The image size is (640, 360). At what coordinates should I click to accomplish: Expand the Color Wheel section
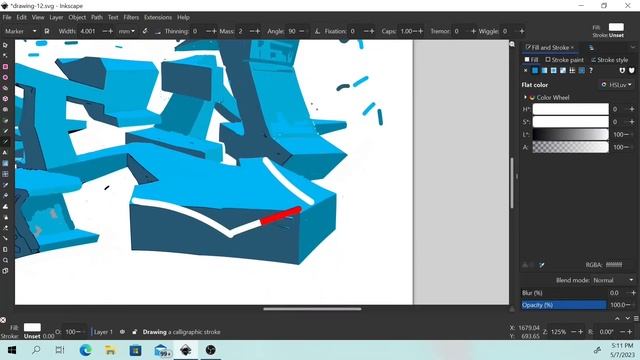click(x=526, y=98)
